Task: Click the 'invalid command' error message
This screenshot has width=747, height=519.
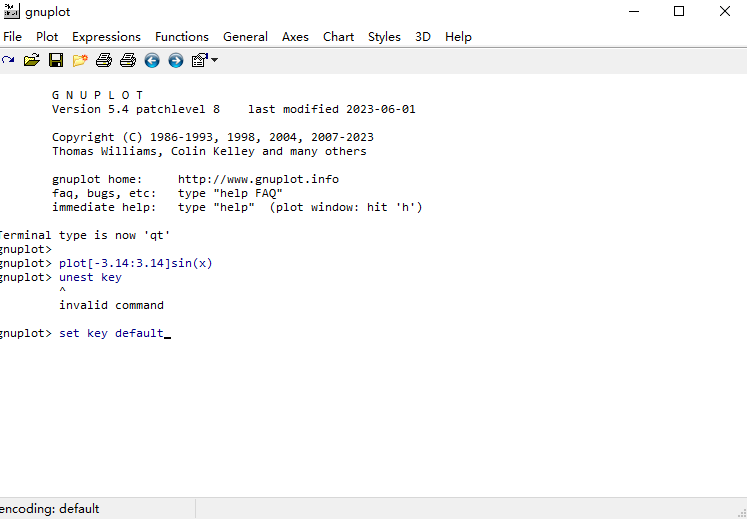Action: point(111,305)
